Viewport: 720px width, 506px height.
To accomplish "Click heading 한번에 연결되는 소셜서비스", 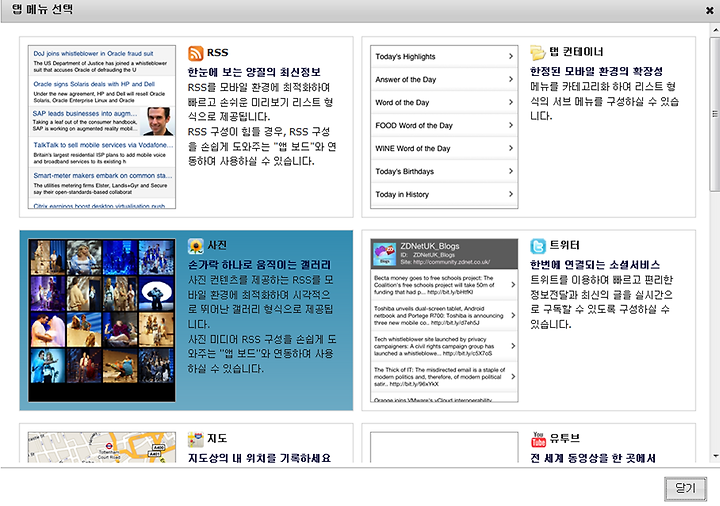I will 595,265.
